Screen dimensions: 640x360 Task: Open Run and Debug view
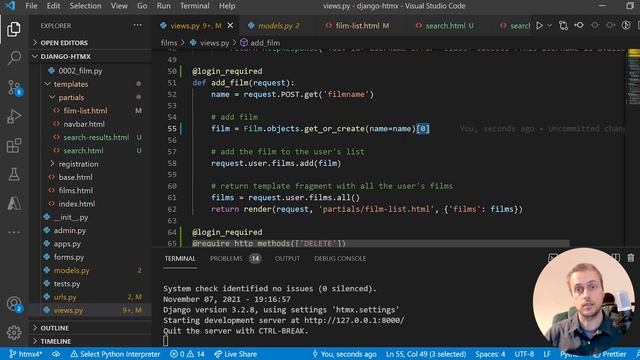pos(14,116)
